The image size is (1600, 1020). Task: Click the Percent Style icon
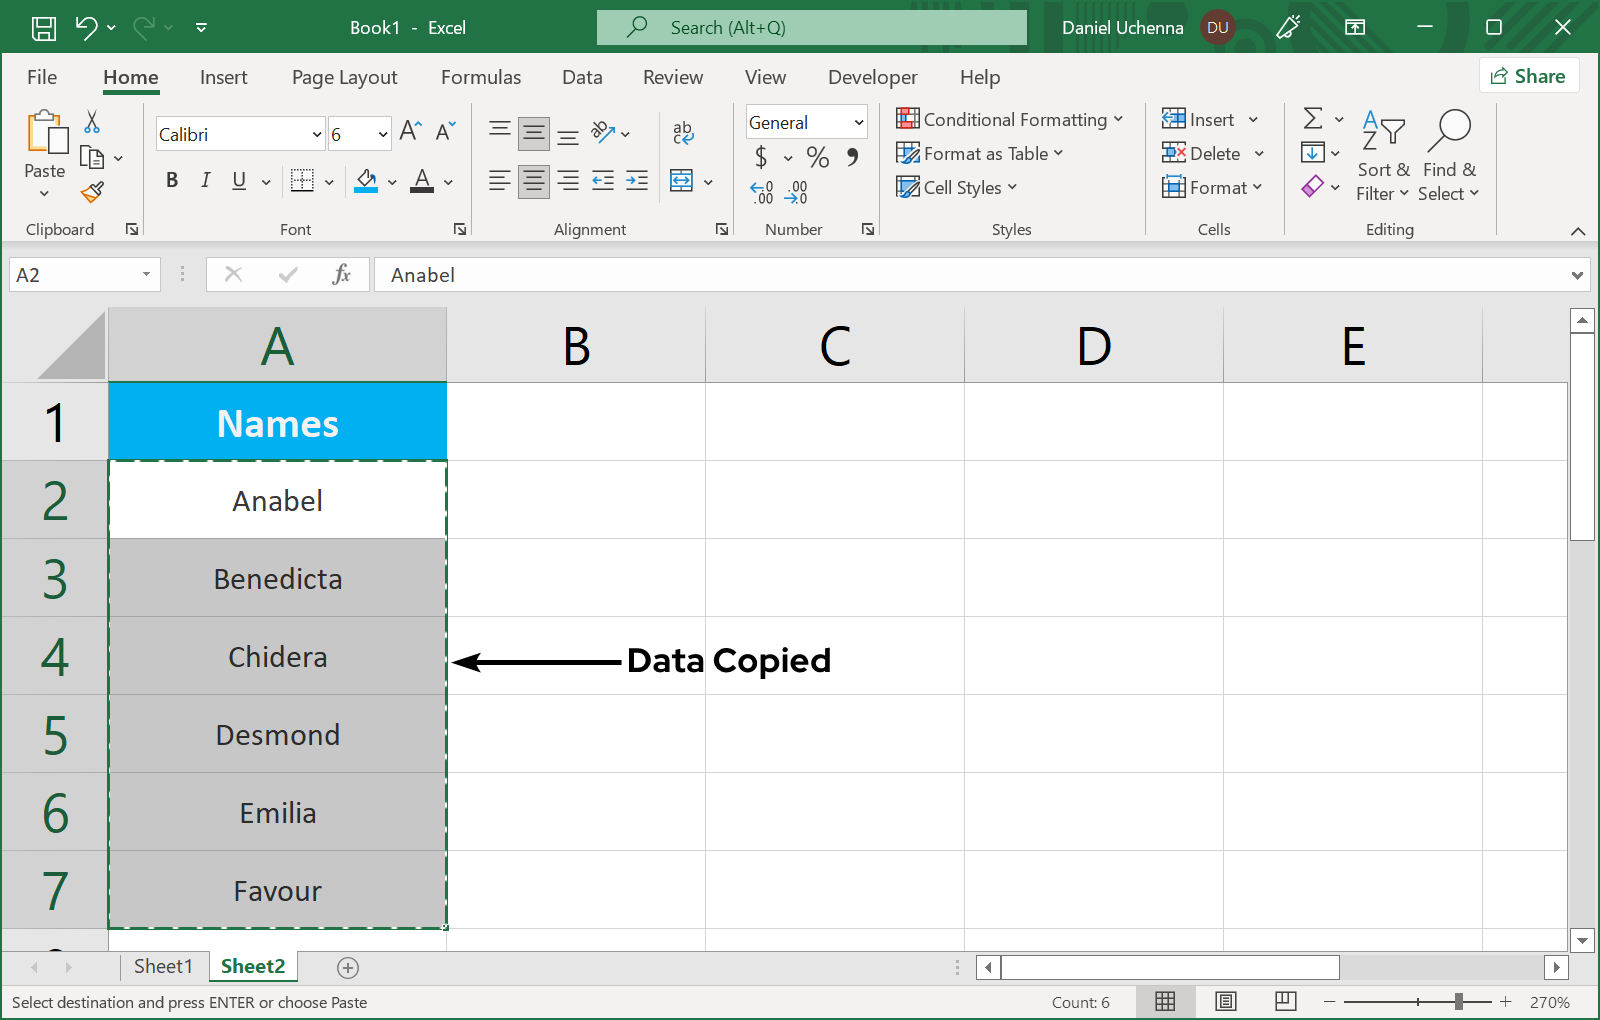[817, 157]
